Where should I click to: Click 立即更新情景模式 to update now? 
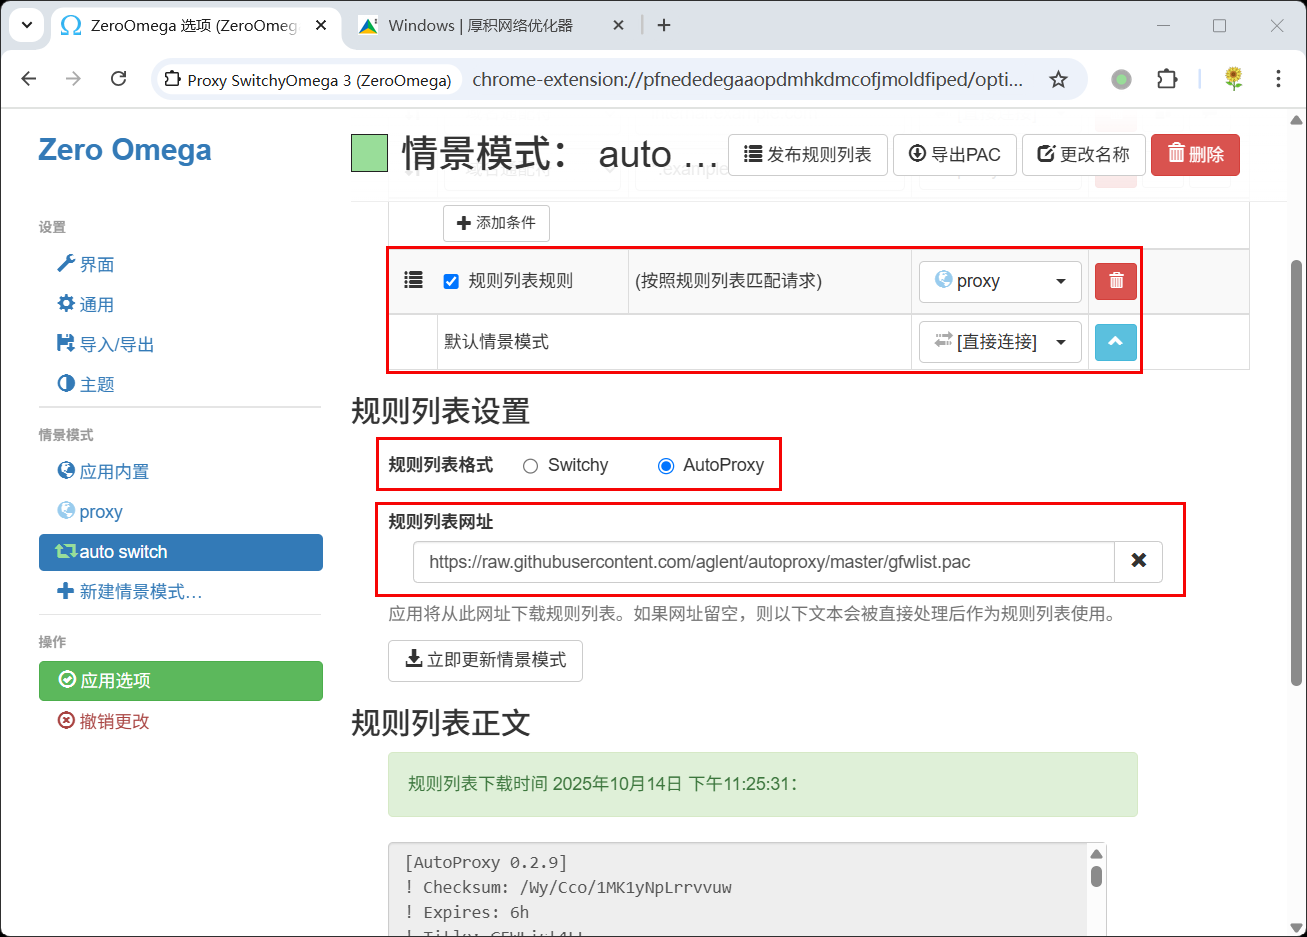pos(485,660)
